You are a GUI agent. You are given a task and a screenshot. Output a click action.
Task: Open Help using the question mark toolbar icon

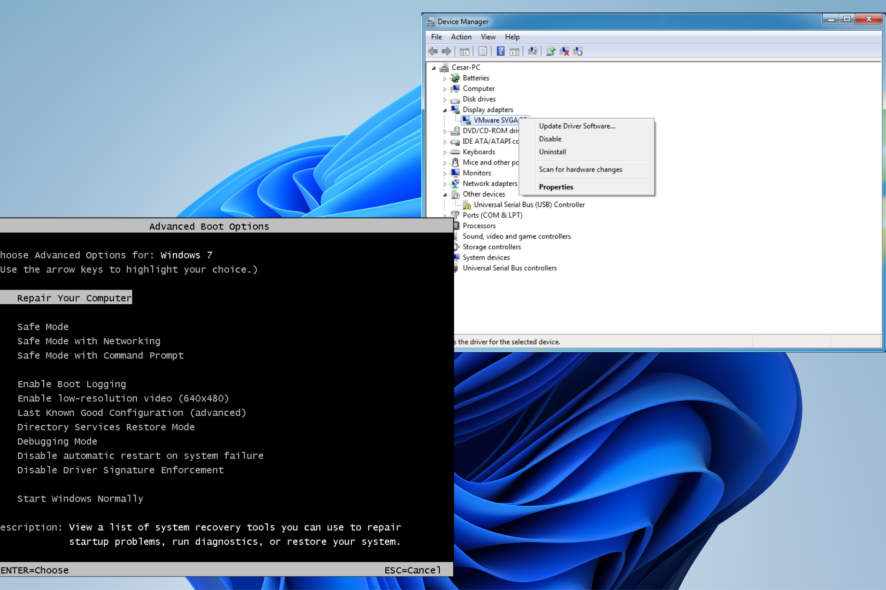pos(501,51)
